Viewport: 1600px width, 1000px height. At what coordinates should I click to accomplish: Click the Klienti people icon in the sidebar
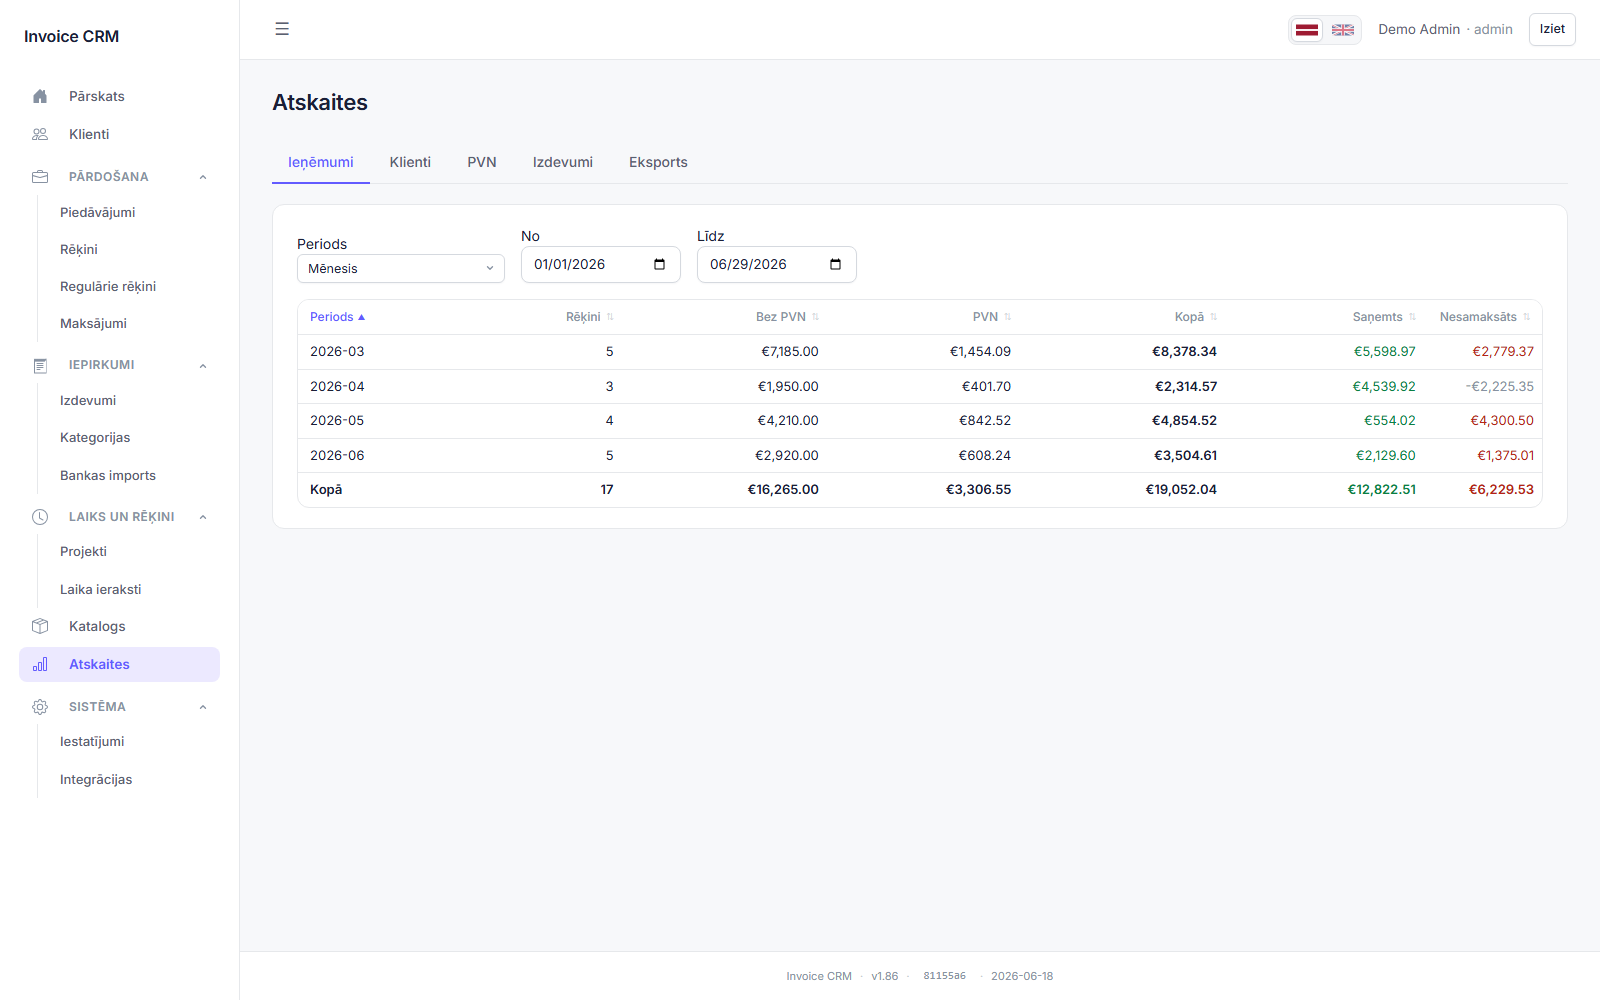click(x=40, y=134)
